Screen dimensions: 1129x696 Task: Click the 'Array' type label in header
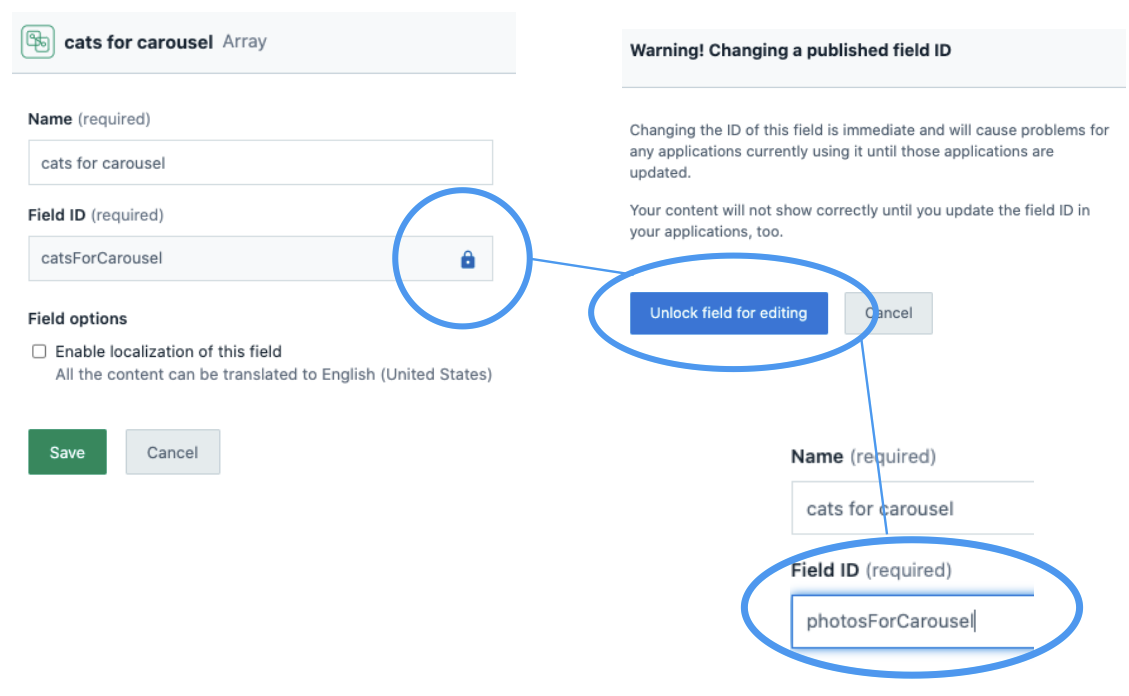pos(244,42)
